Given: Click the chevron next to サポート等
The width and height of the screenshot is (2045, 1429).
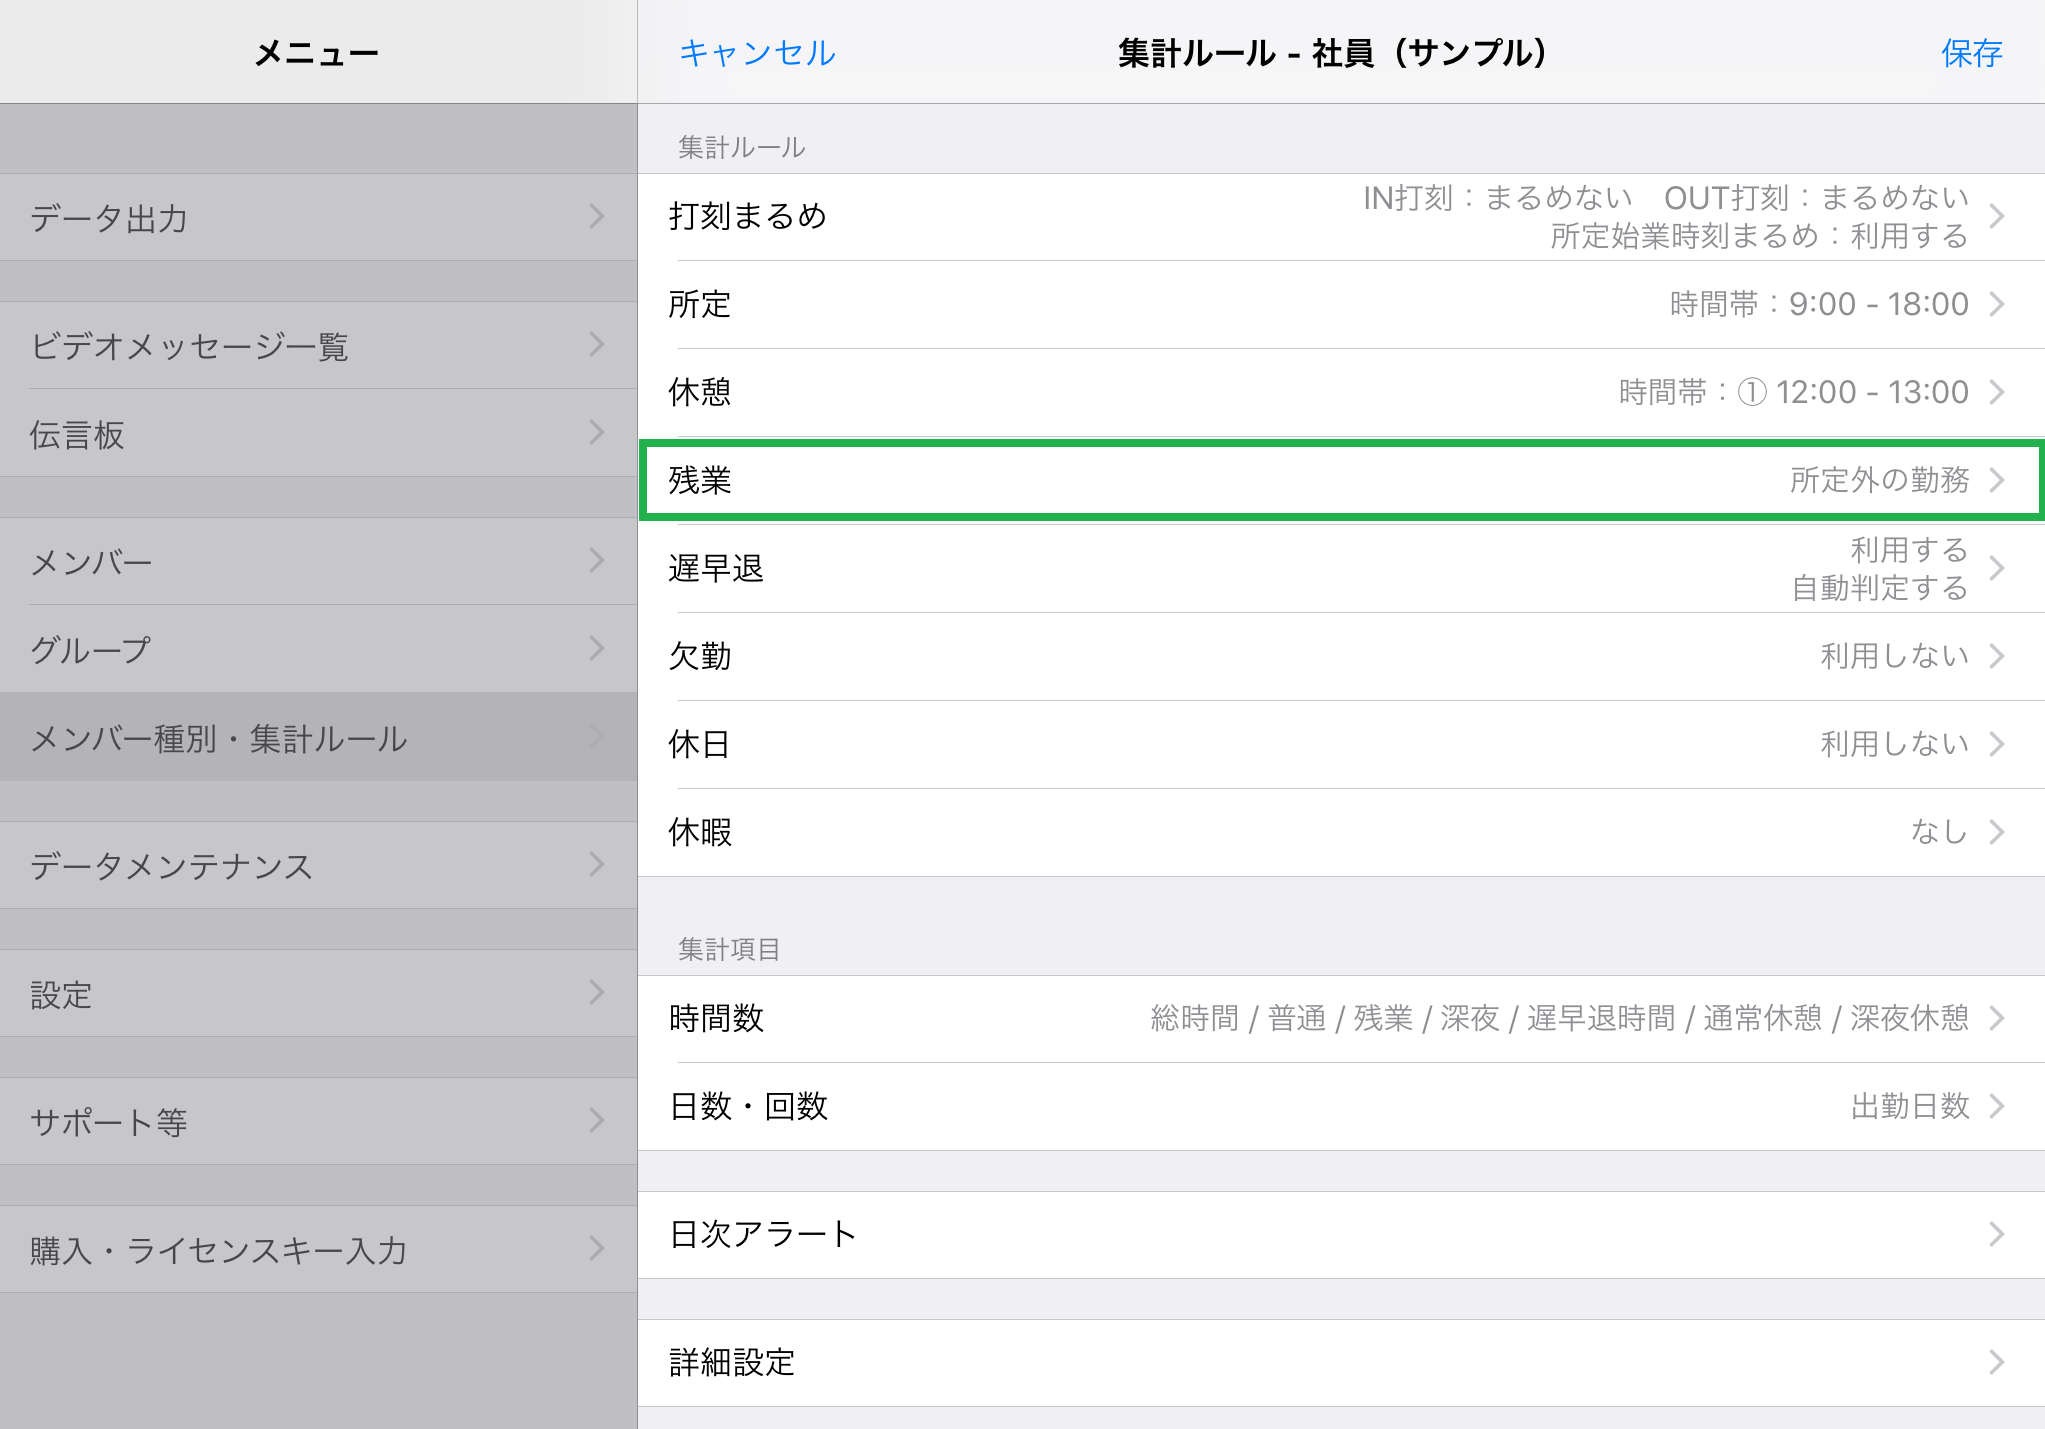Looking at the screenshot, I should 597,1120.
